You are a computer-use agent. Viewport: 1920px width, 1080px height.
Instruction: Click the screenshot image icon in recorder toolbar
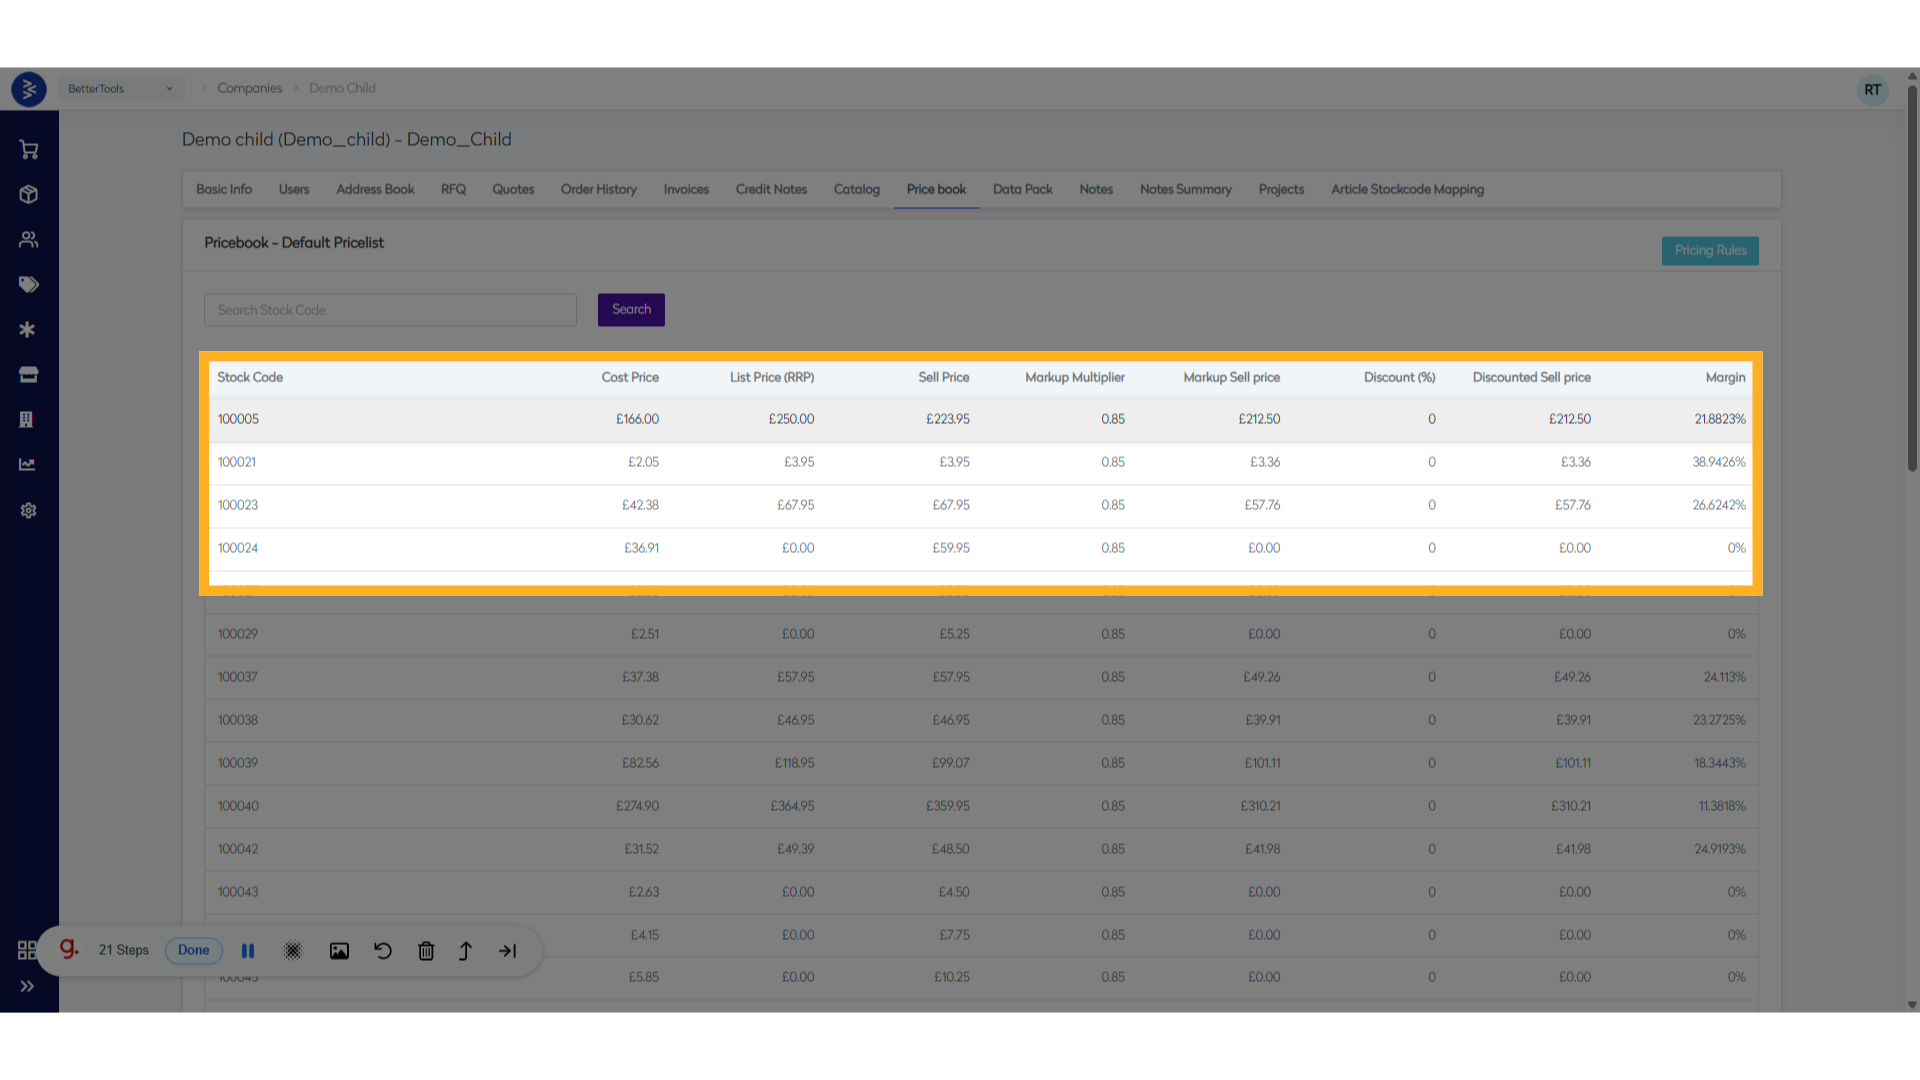tap(339, 951)
